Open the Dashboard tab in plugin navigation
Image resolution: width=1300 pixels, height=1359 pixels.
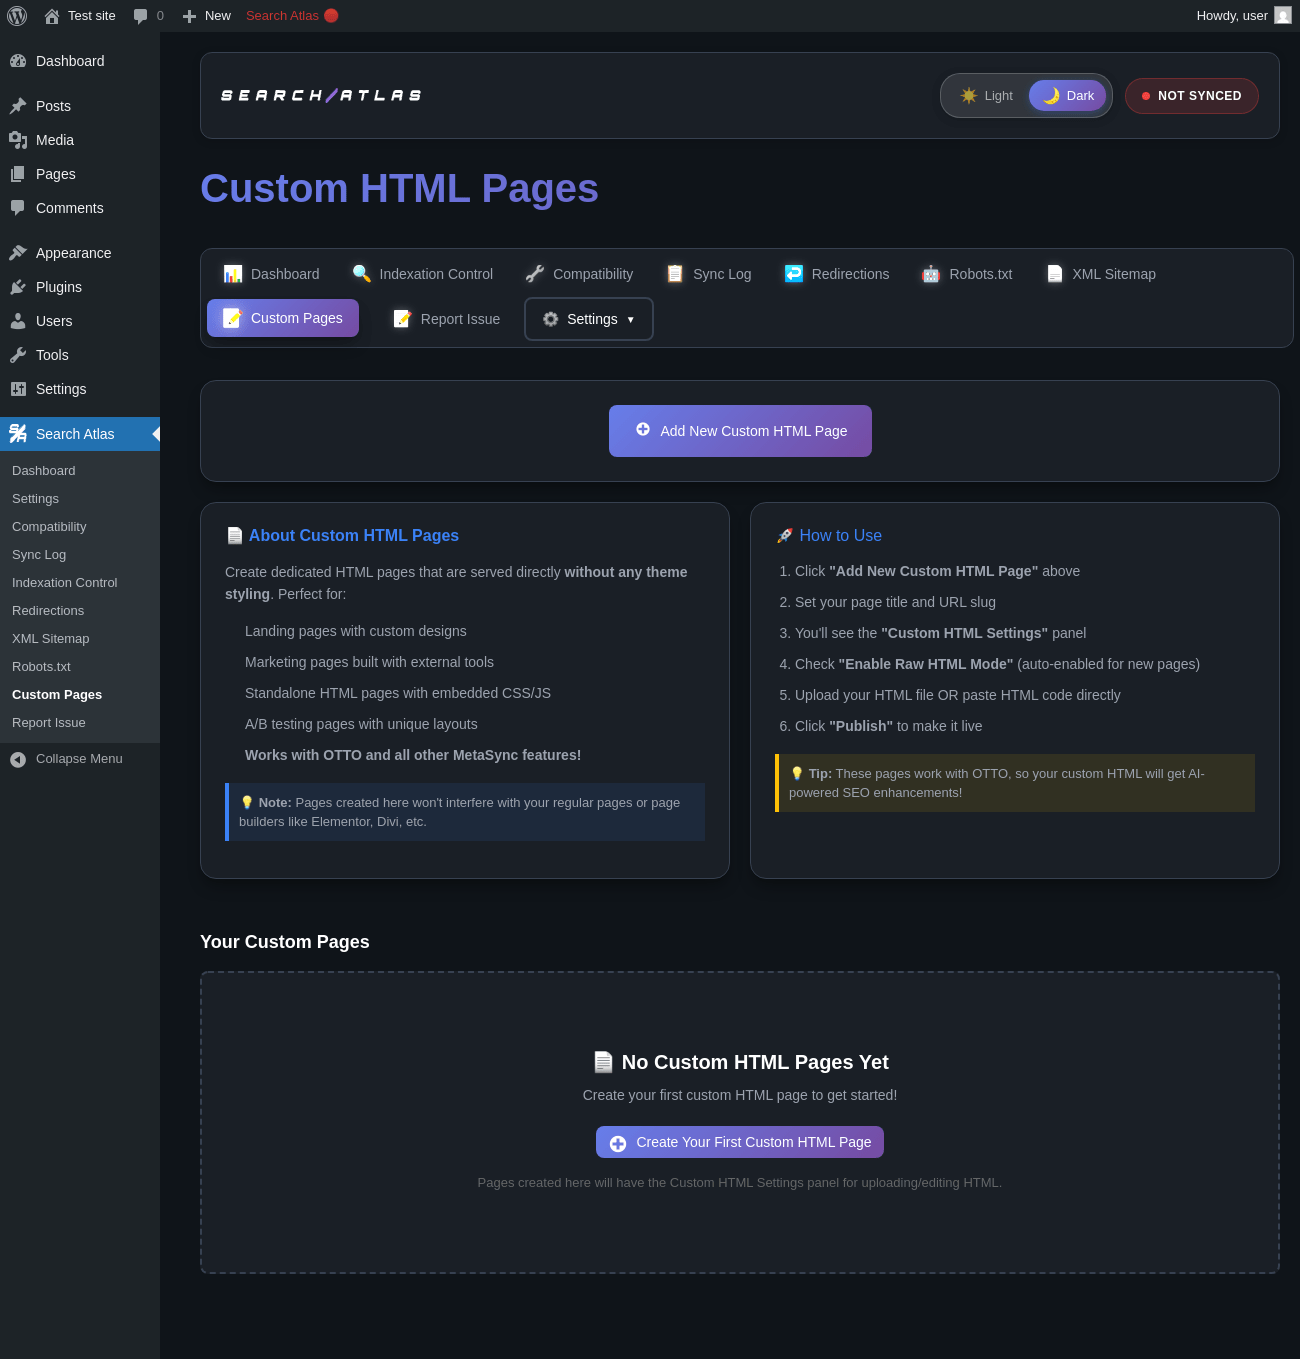tap(271, 274)
